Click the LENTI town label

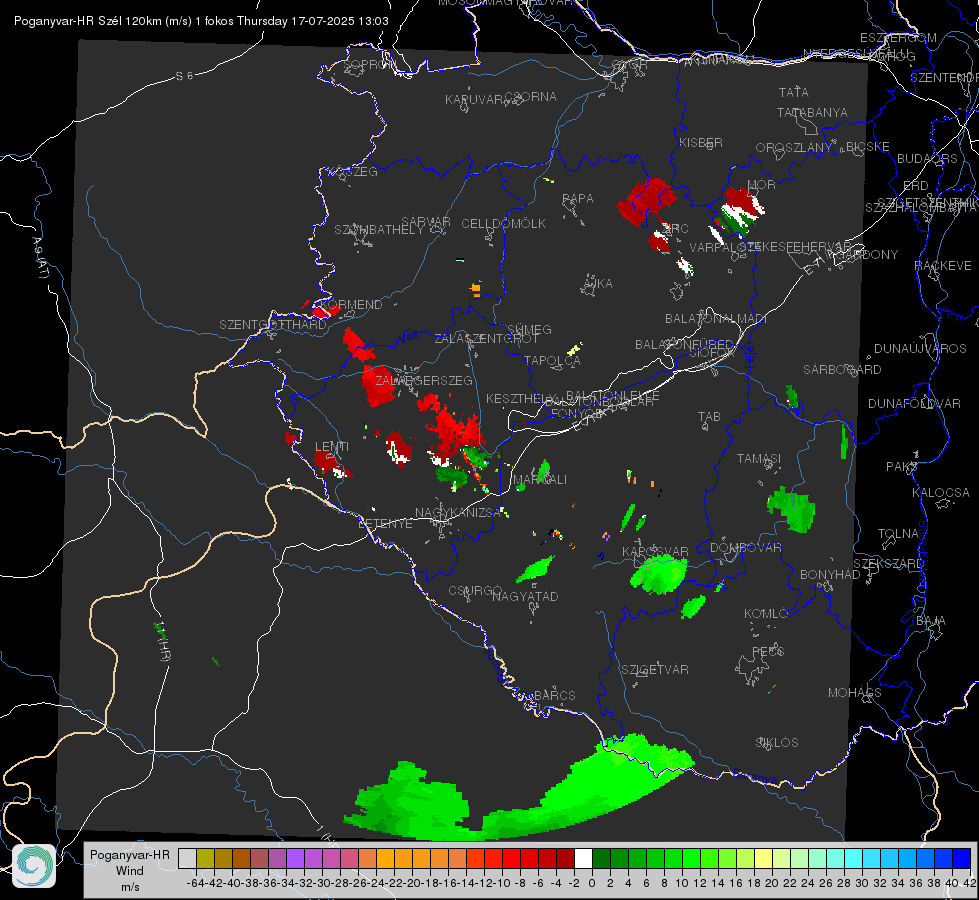pyautogui.click(x=332, y=447)
